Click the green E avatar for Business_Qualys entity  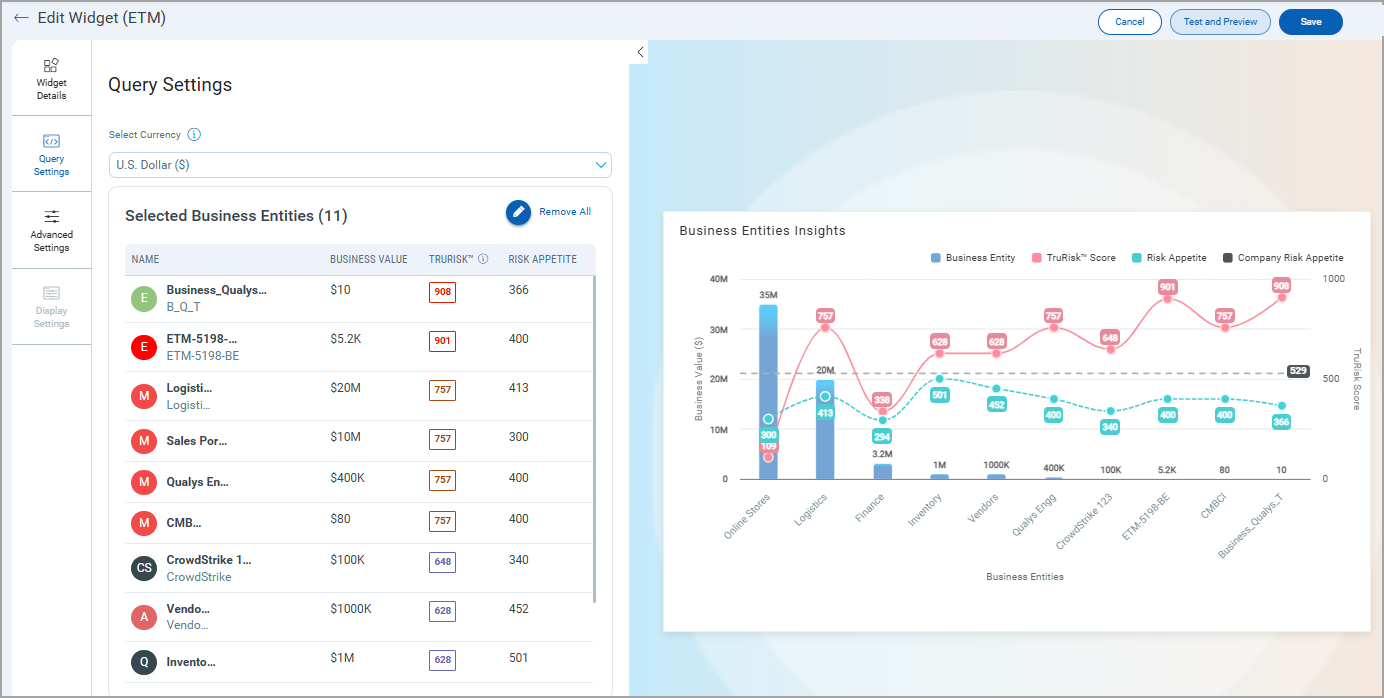pos(144,298)
